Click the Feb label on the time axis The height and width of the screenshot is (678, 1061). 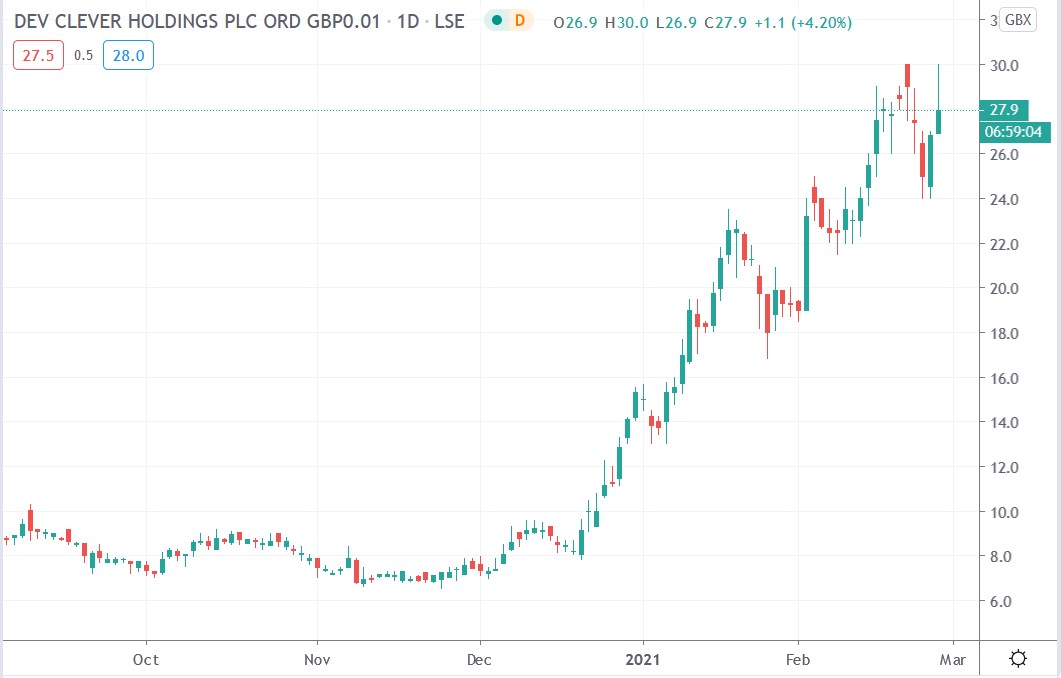pos(800,660)
